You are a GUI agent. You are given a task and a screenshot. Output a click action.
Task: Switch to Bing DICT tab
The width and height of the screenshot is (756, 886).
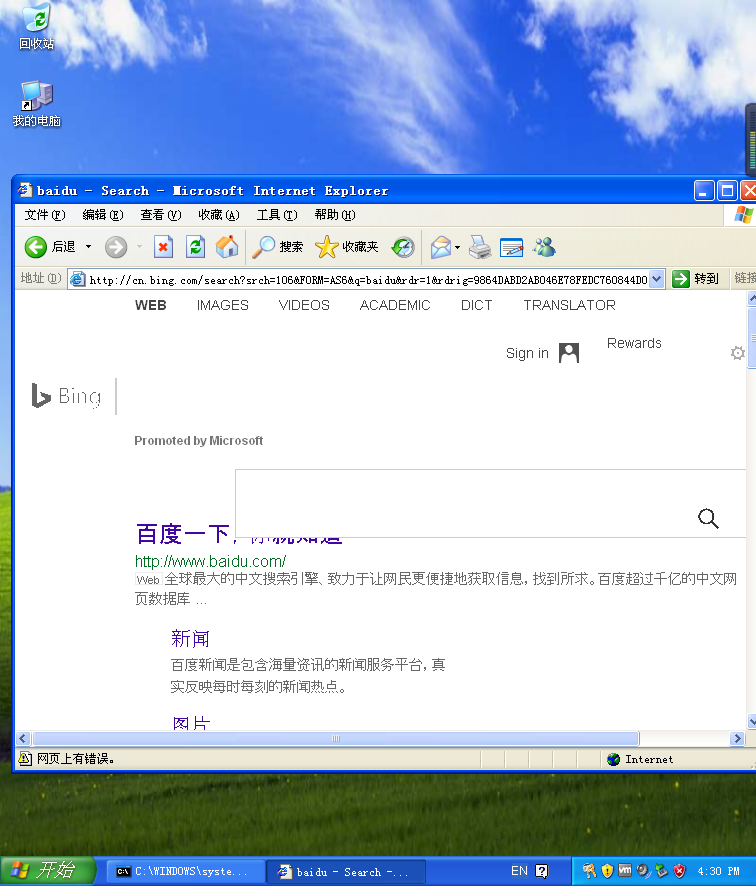[476, 305]
